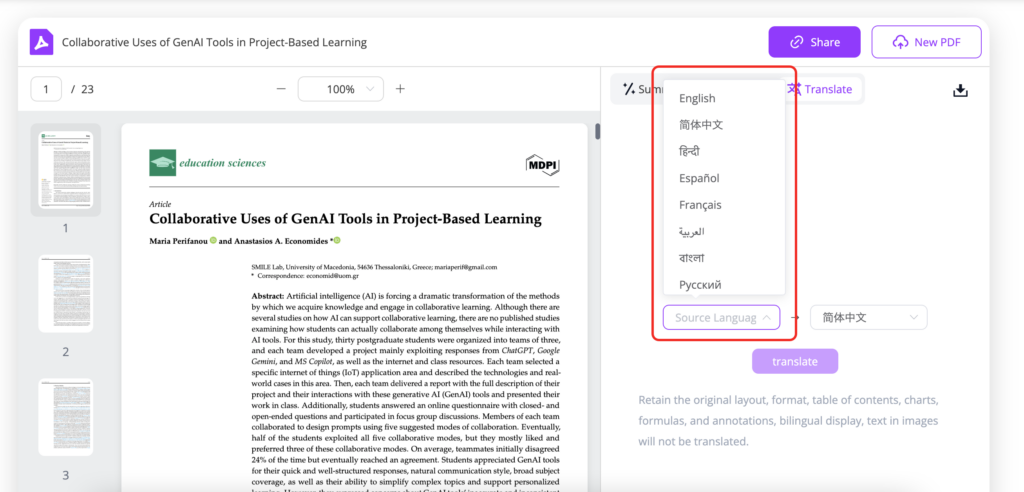
Task: Click the zoom in plus icon
Action: (x=400, y=89)
